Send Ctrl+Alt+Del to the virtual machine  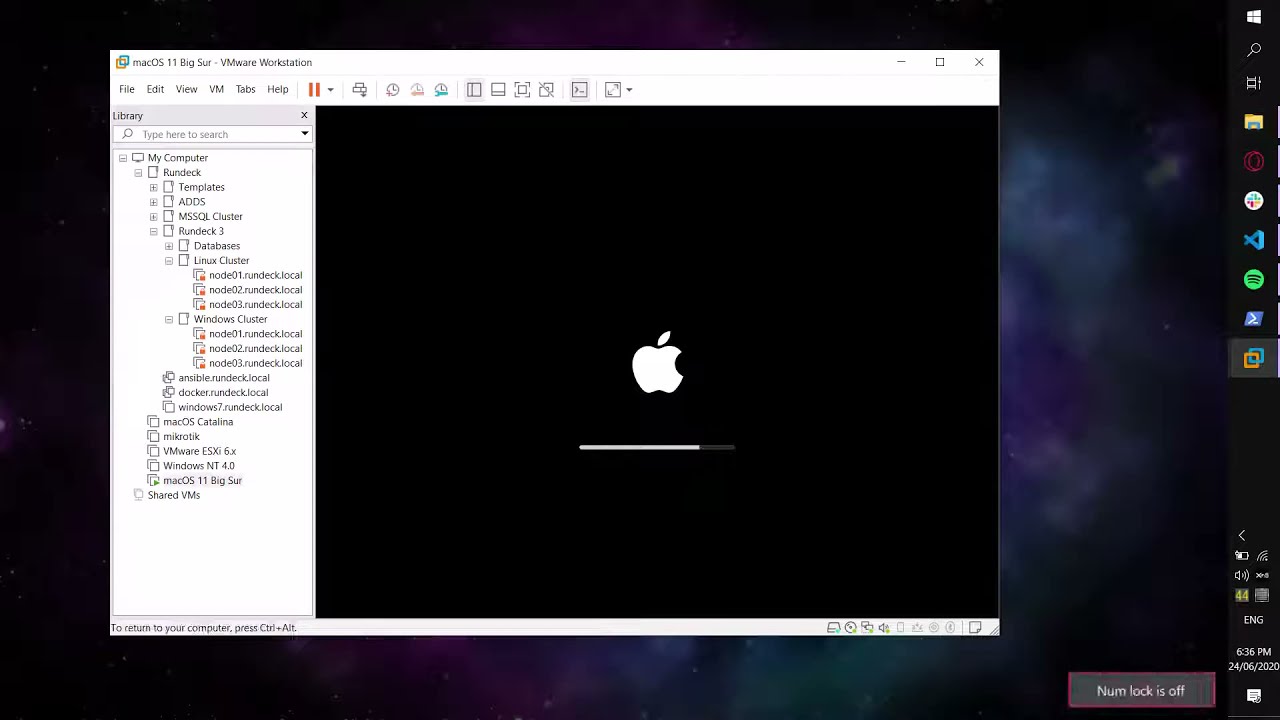point(360,90)
